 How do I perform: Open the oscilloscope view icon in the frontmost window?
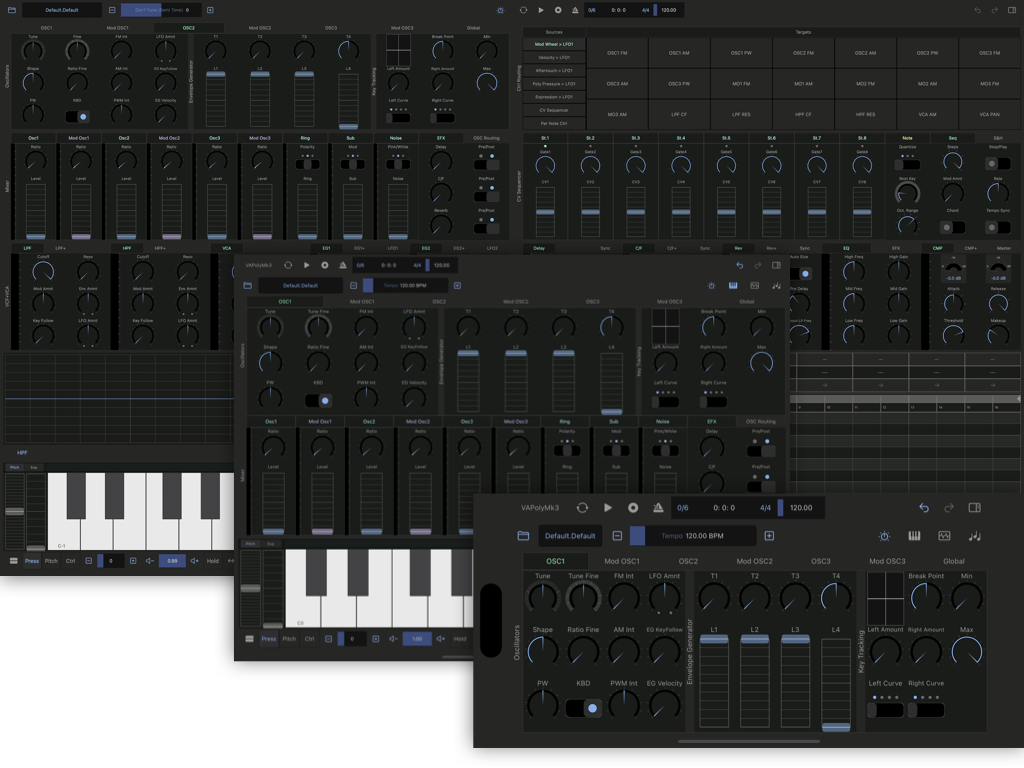[x=944, y=536]
